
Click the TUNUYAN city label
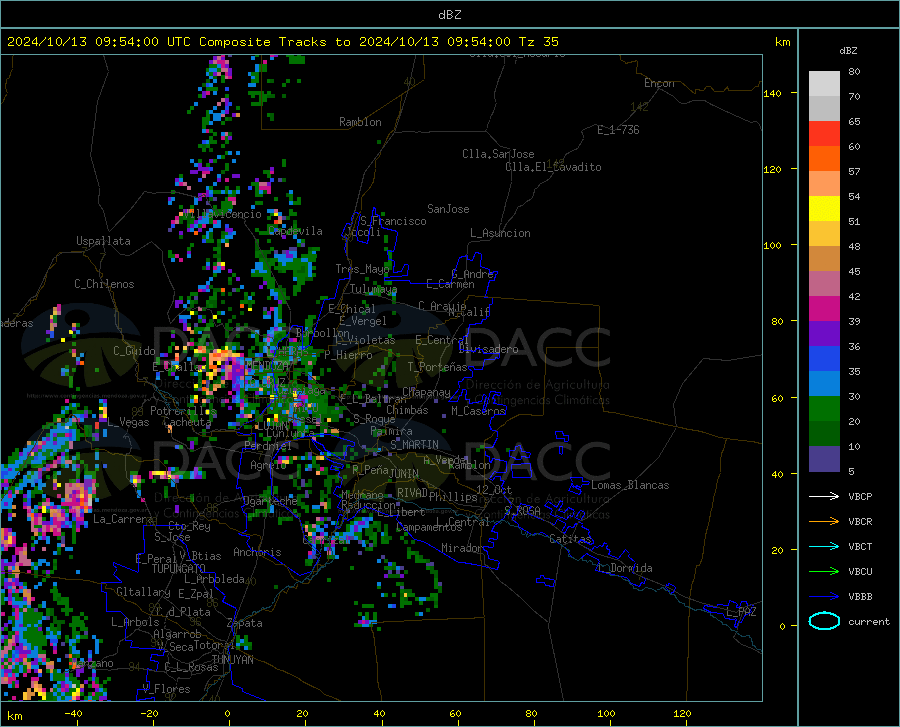pyautogui.click(x=232, y=659)
